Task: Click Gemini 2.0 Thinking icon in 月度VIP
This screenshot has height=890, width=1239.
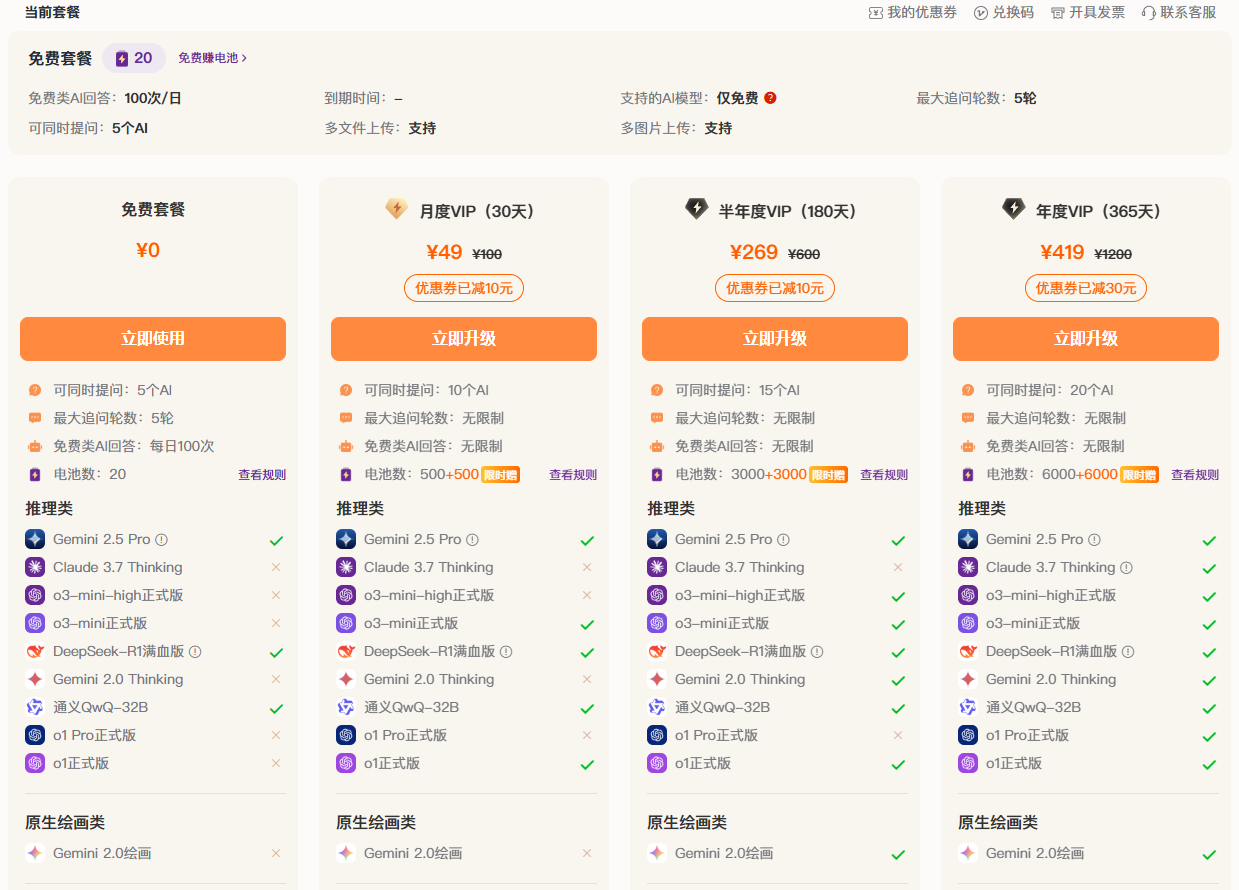Action: (x=346, y=679)
